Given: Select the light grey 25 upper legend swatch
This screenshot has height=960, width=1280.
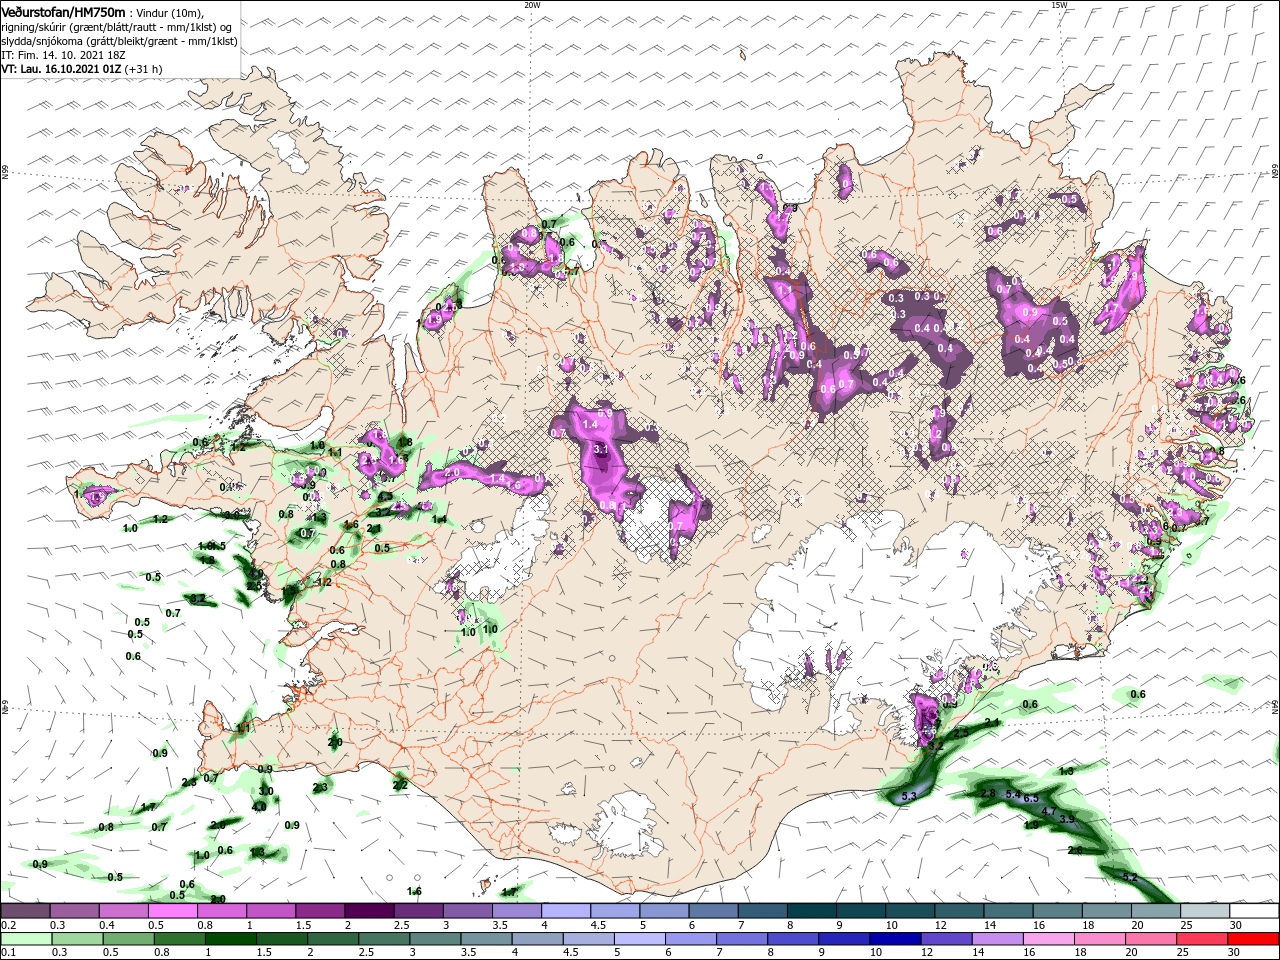Looking at the screenshot, I should tap(1205, 911).
